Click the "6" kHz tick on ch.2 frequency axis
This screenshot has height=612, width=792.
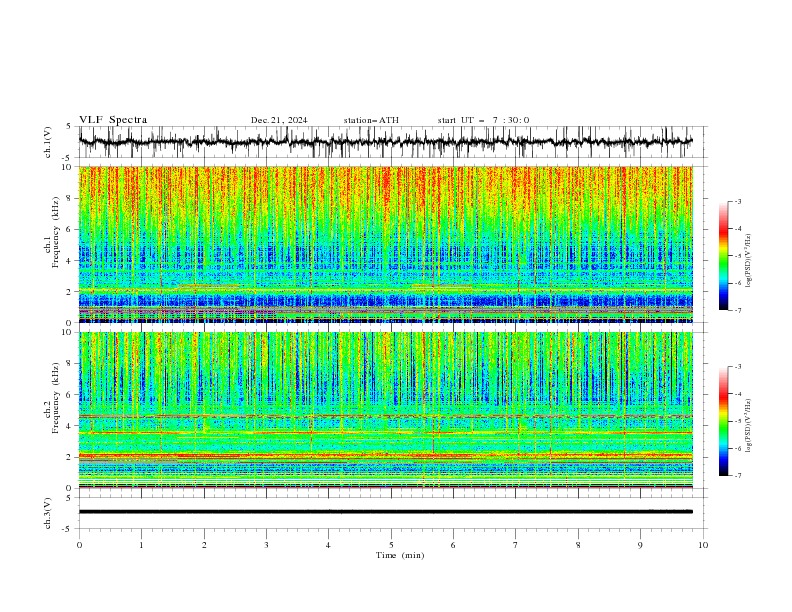(70, 395)
